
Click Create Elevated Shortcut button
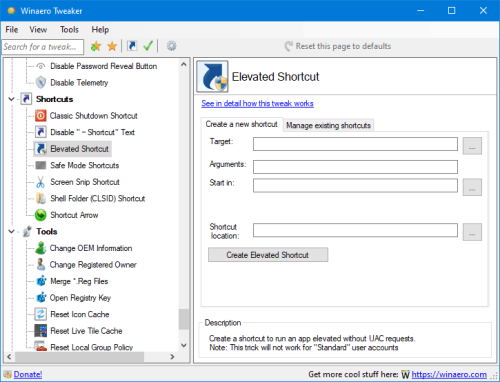(268, 255)
